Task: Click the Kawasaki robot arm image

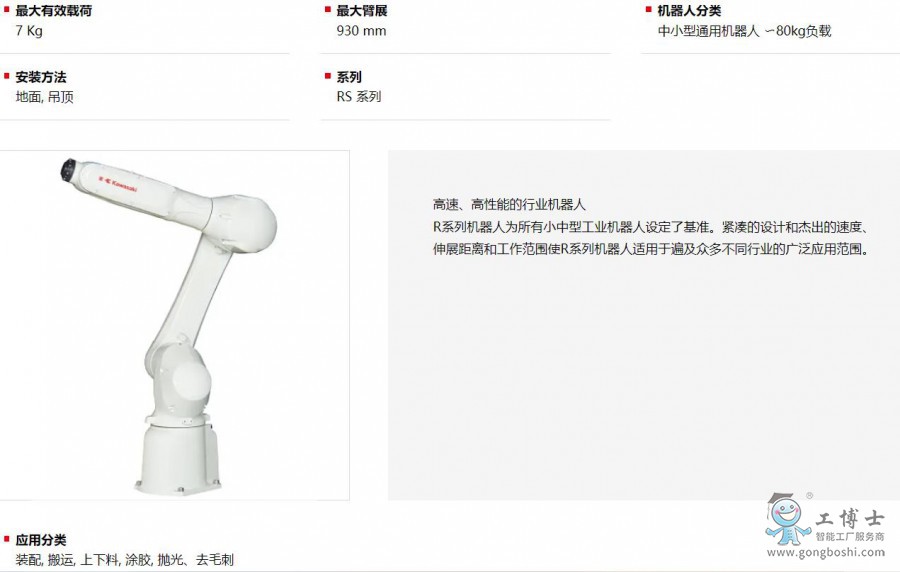Action: (x=170, y=325)
